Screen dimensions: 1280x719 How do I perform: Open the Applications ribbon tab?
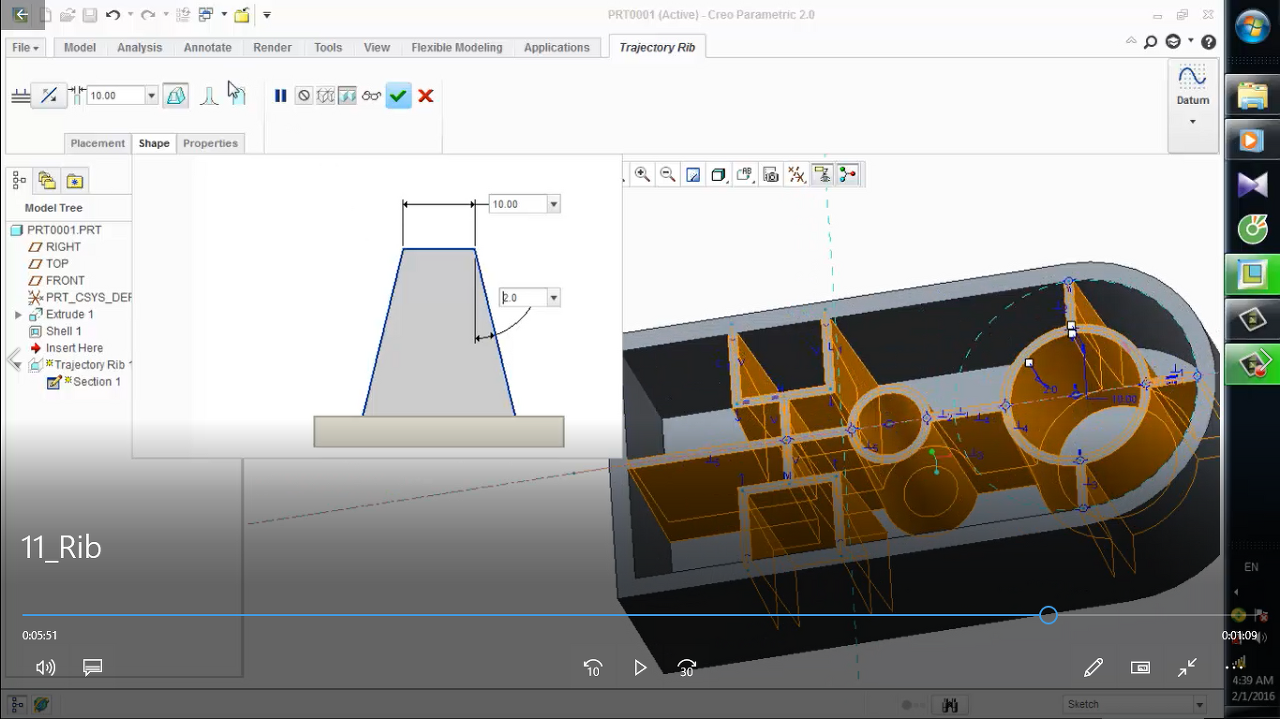(x=557, y=47)
